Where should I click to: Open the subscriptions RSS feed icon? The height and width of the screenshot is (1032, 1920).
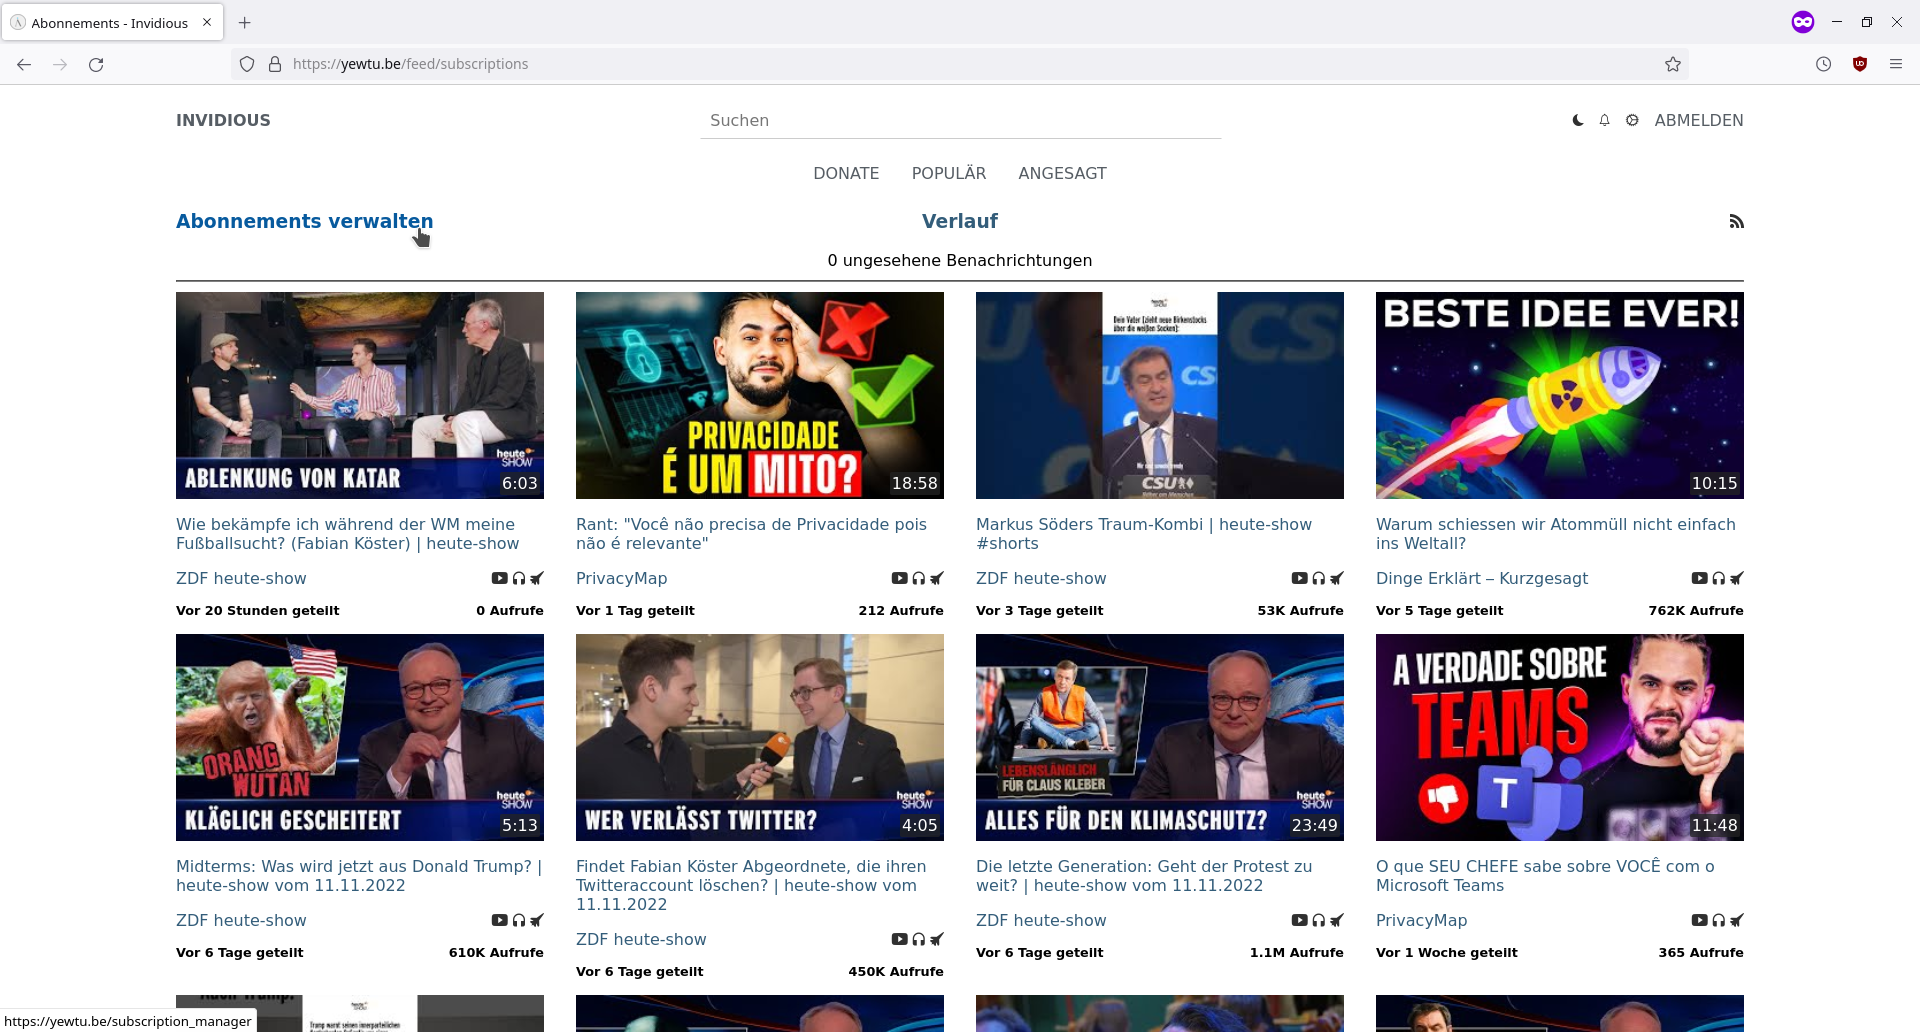(x=1737, y=221)
